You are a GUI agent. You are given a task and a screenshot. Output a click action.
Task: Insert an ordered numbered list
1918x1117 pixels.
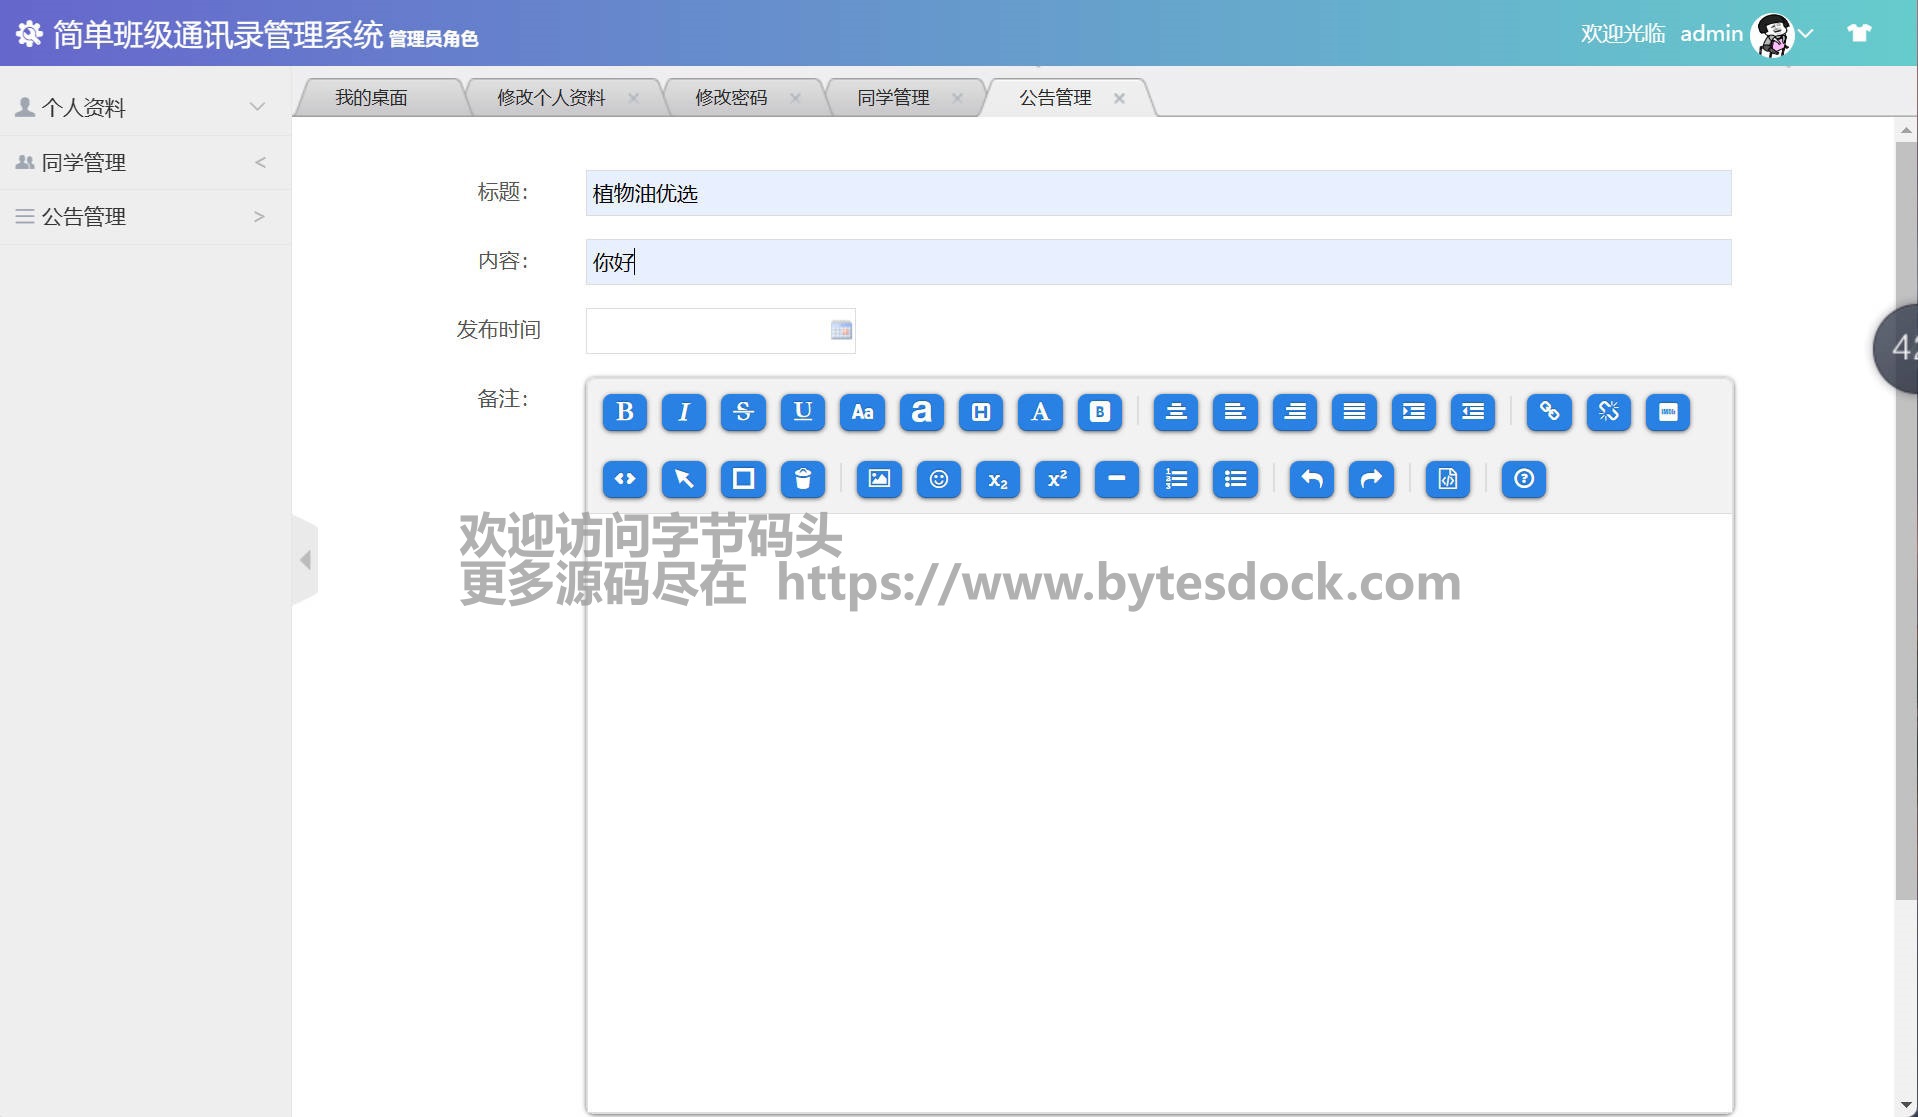1176,479
